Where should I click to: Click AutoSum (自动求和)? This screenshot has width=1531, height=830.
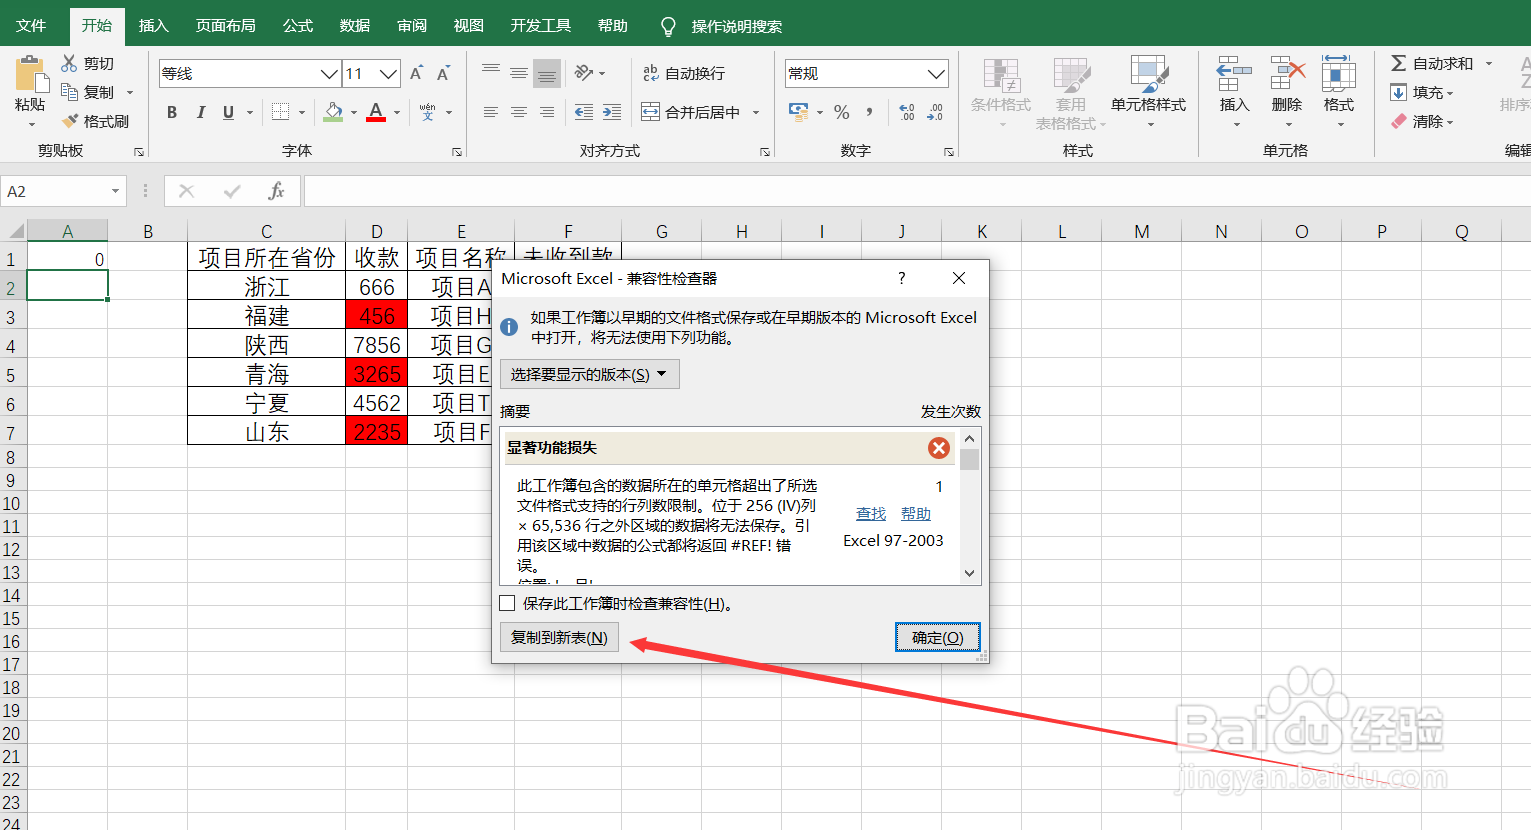tap(1432, 63)
